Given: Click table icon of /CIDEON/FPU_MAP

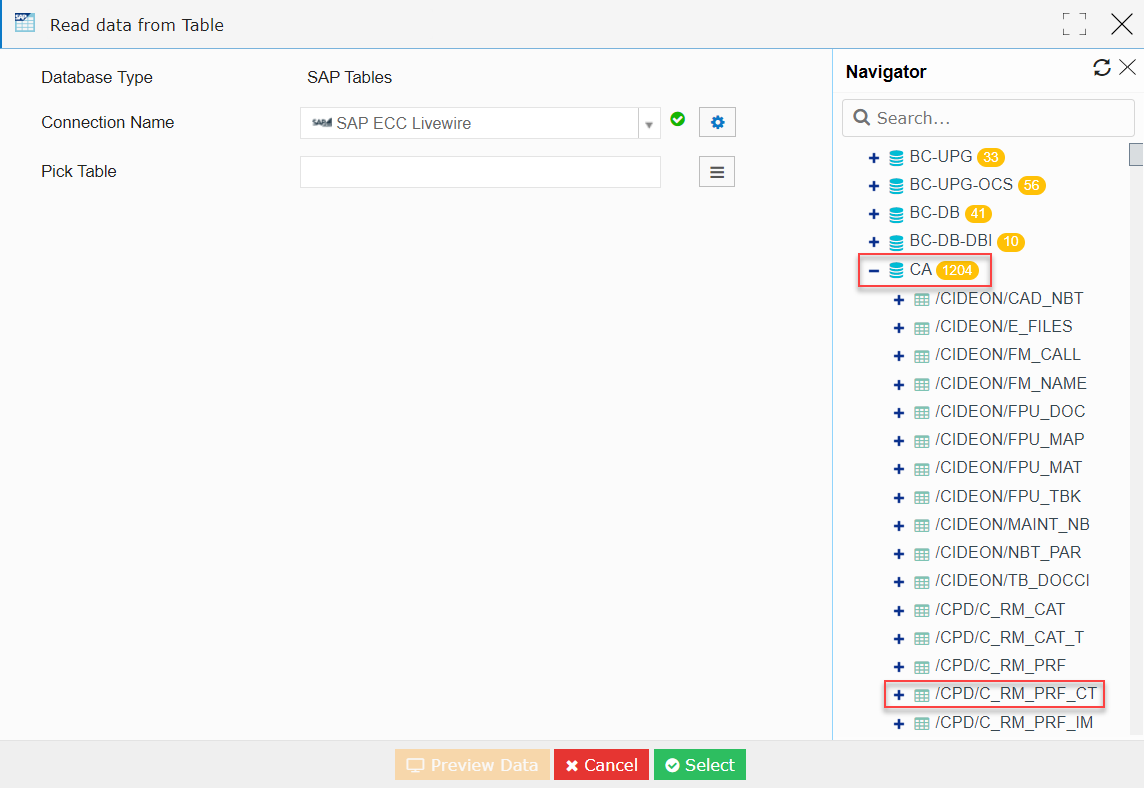Looking at the screenshot, I should pyautogui.click(x=921, y=441).
